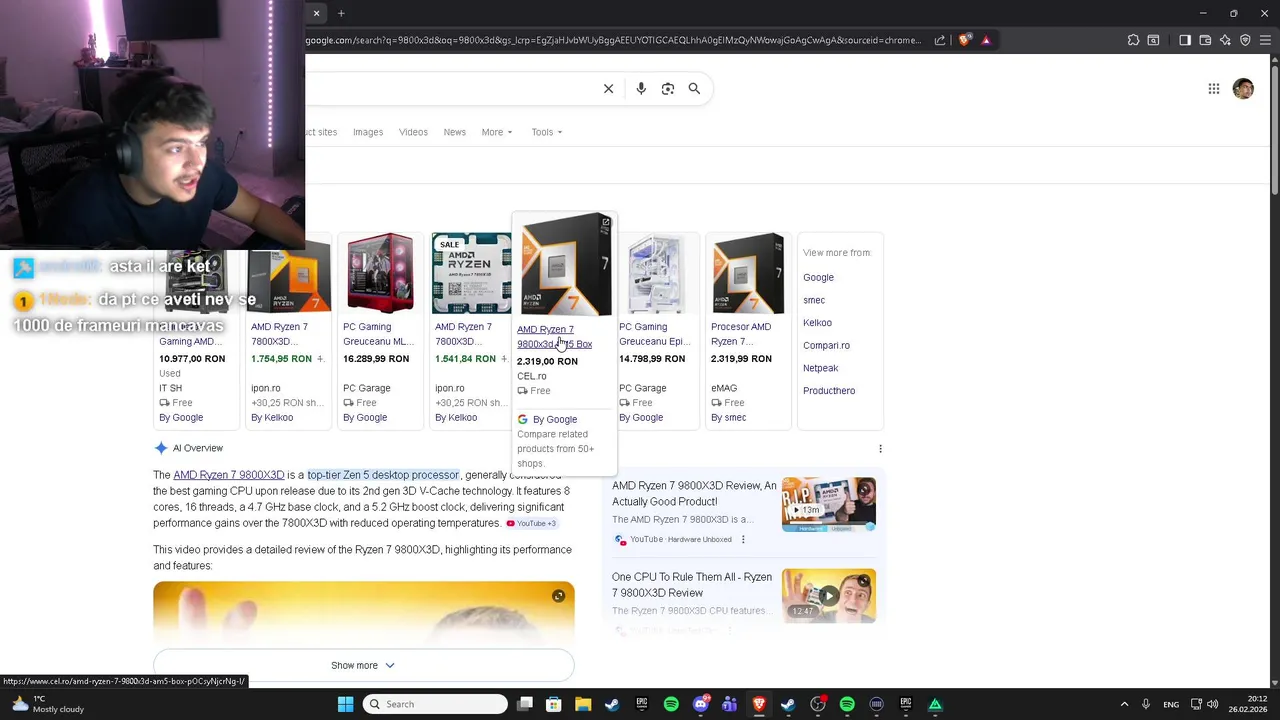The width and height of the screenshot is (1280, 720).
Task: View more products from Google
Action: click(x=818, y=278)
